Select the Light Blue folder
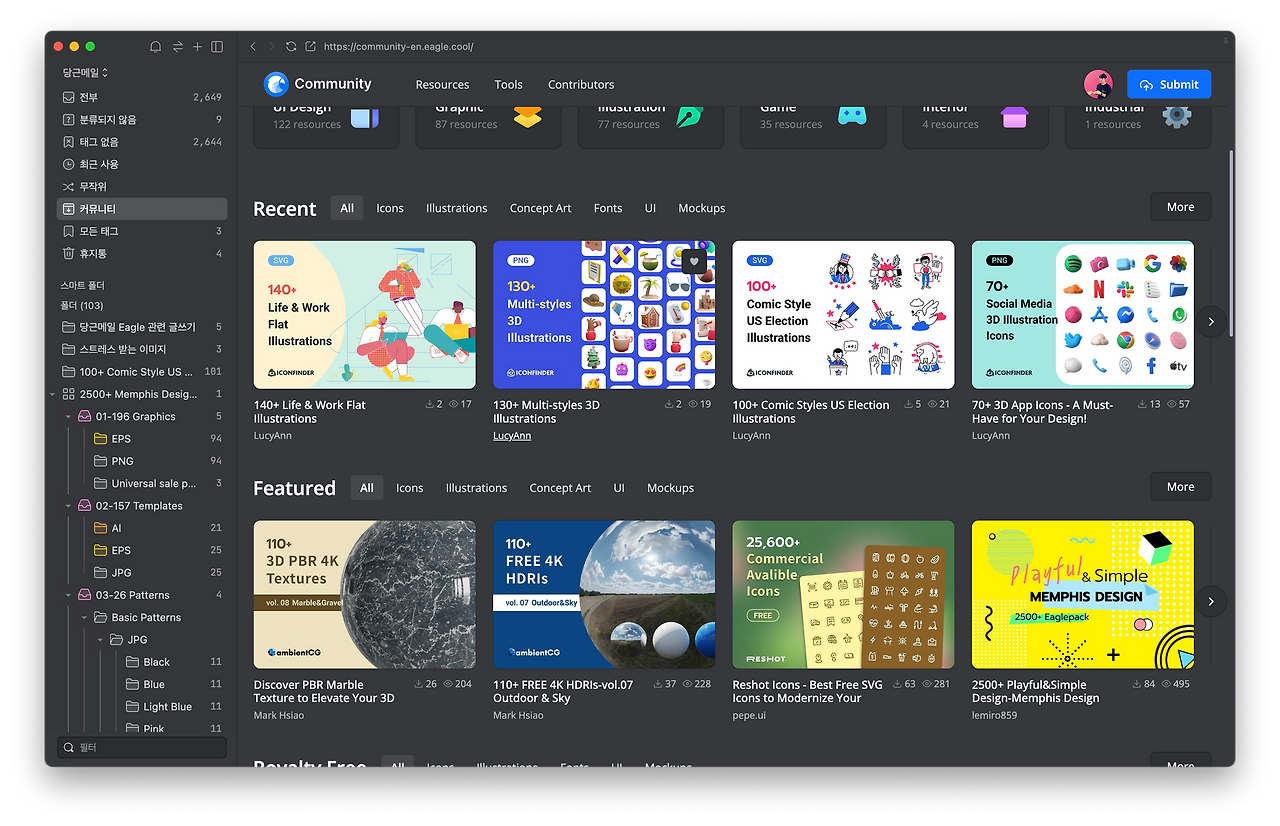 point(142,707)
